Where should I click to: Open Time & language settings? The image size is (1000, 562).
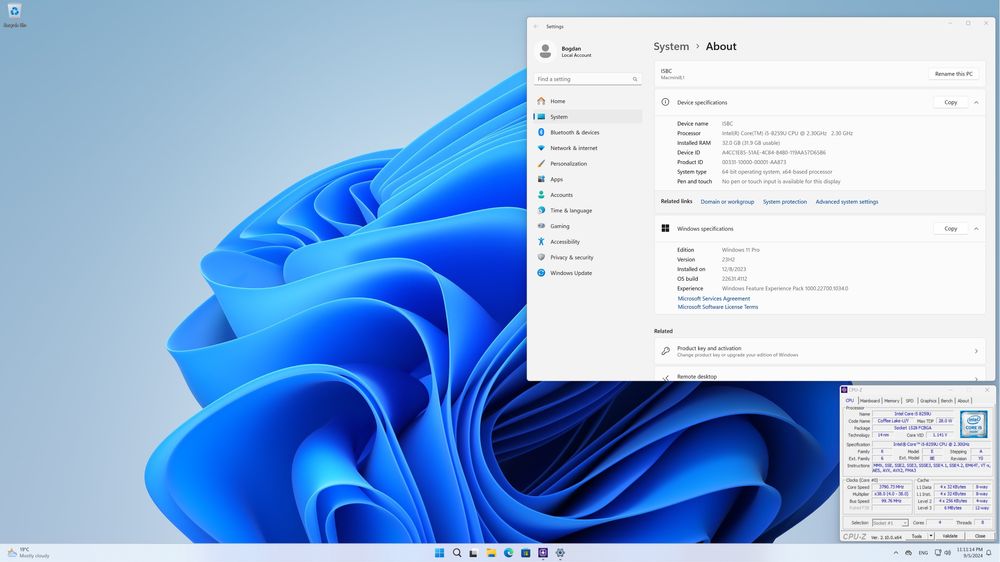[587, 211]
